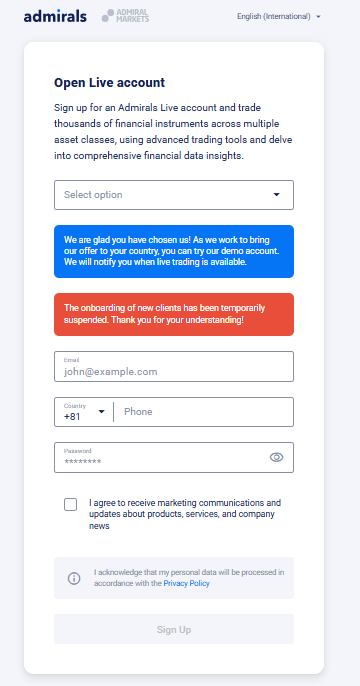Open the +81 country code dropdown
Viewport: 360px width, 686px height.
[84, 412]
